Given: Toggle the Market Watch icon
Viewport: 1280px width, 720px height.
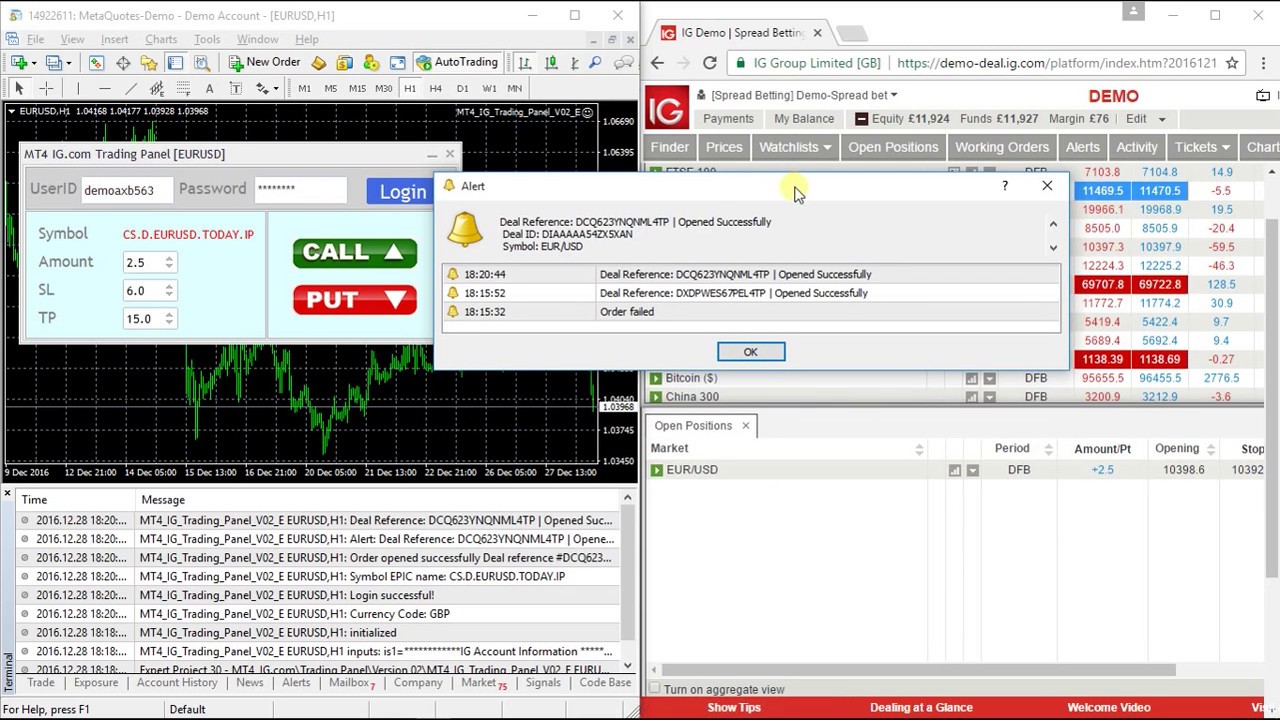Looking at the screenshot, I should click(96, 62).
